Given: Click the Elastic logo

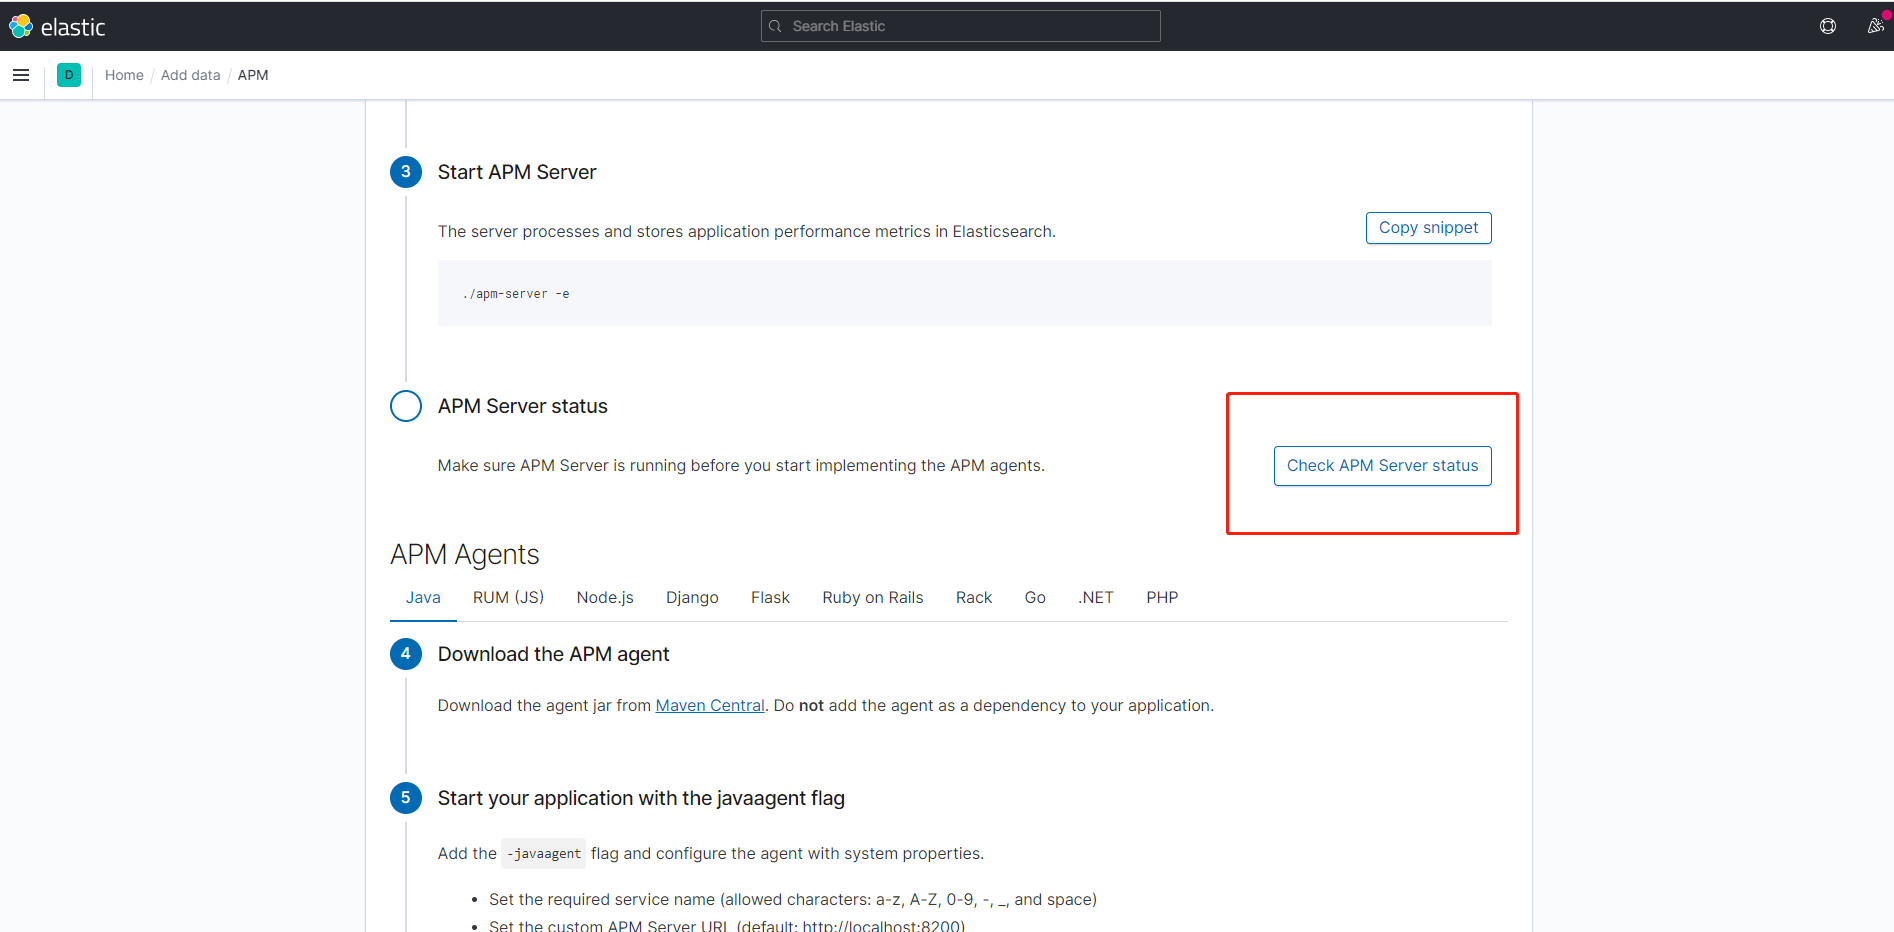Looking at the screenshot, I should tap(57, 27).
